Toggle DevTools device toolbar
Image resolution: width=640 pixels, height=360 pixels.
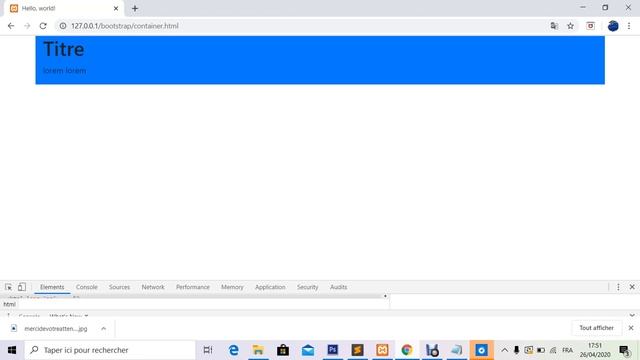pos(22,287)
